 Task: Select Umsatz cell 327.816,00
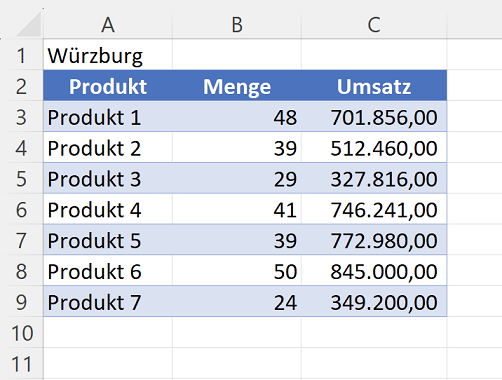pyautogui.click(x=374, y=178)
